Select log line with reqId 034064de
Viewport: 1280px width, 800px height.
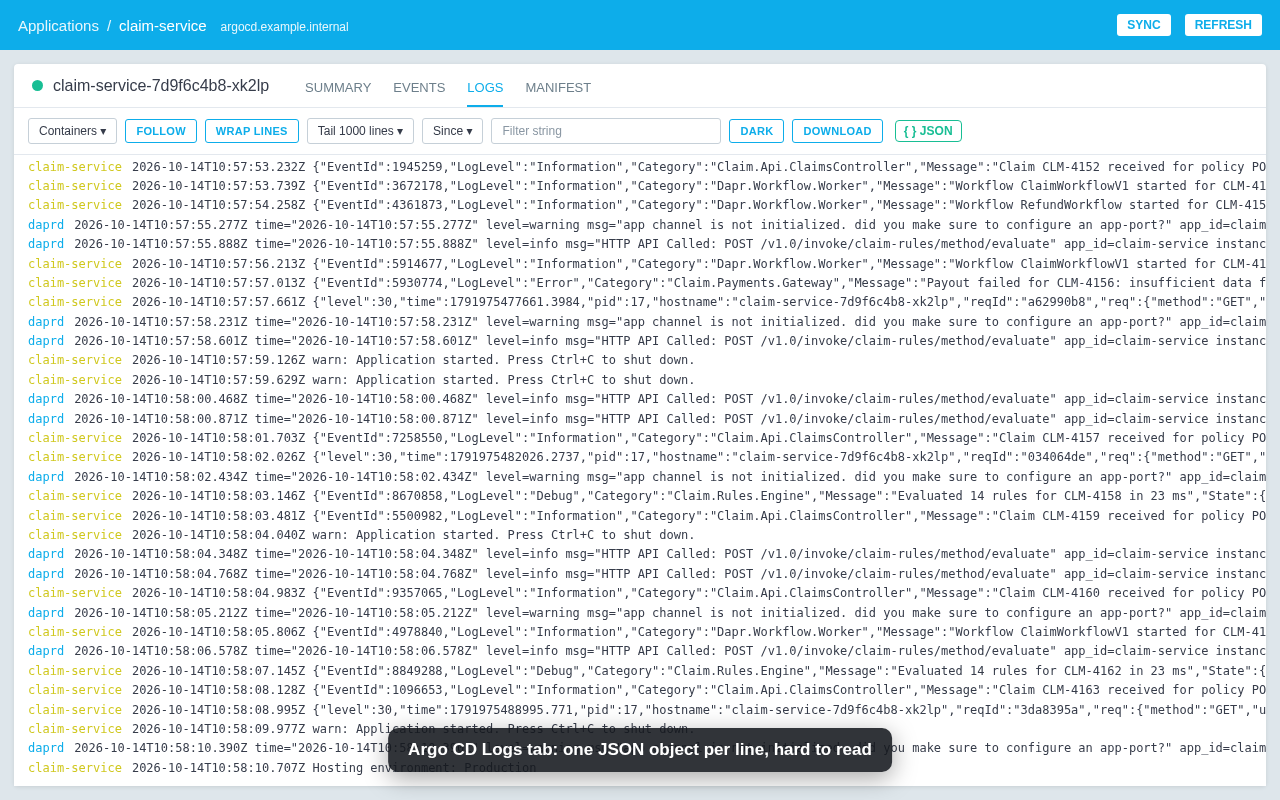click(640, 457)
